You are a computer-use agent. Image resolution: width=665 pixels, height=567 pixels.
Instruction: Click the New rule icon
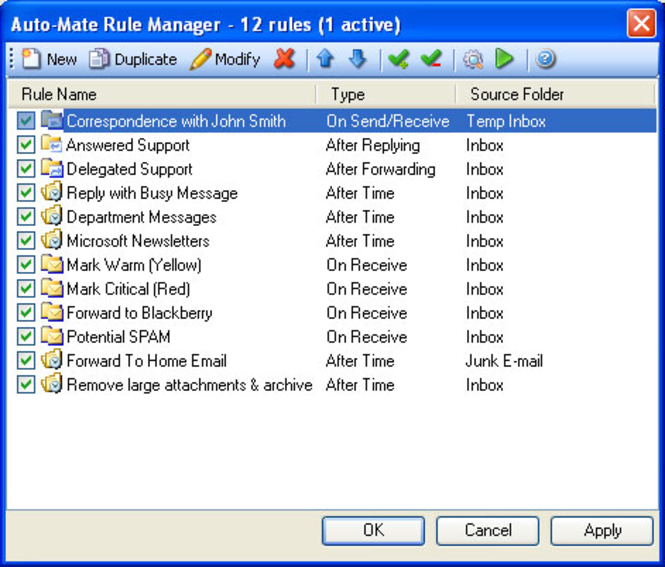click(x=31, y=59)
